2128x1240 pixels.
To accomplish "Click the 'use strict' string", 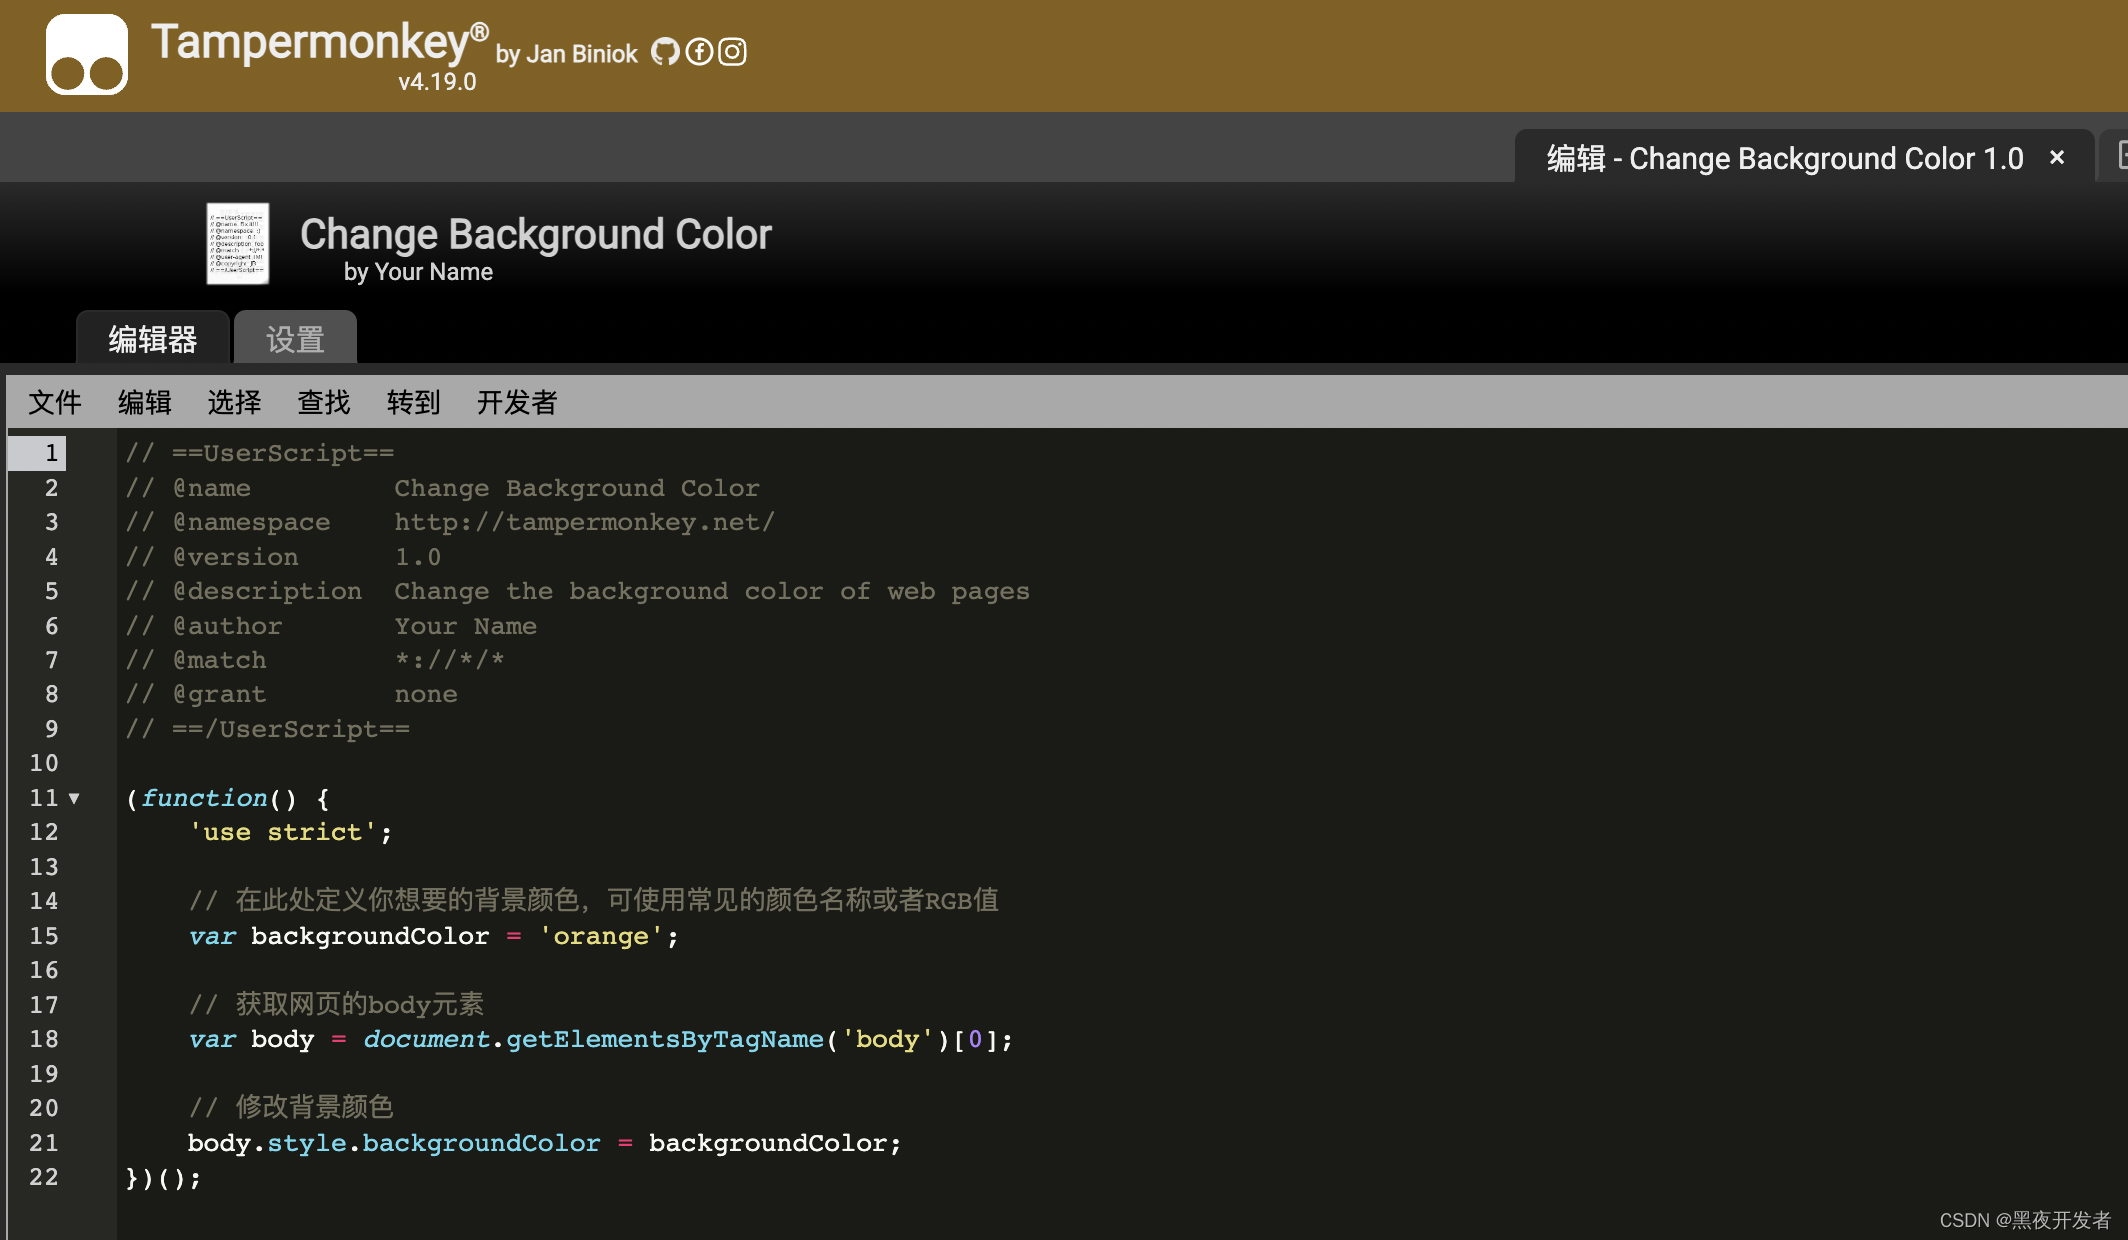I will 283,832.
